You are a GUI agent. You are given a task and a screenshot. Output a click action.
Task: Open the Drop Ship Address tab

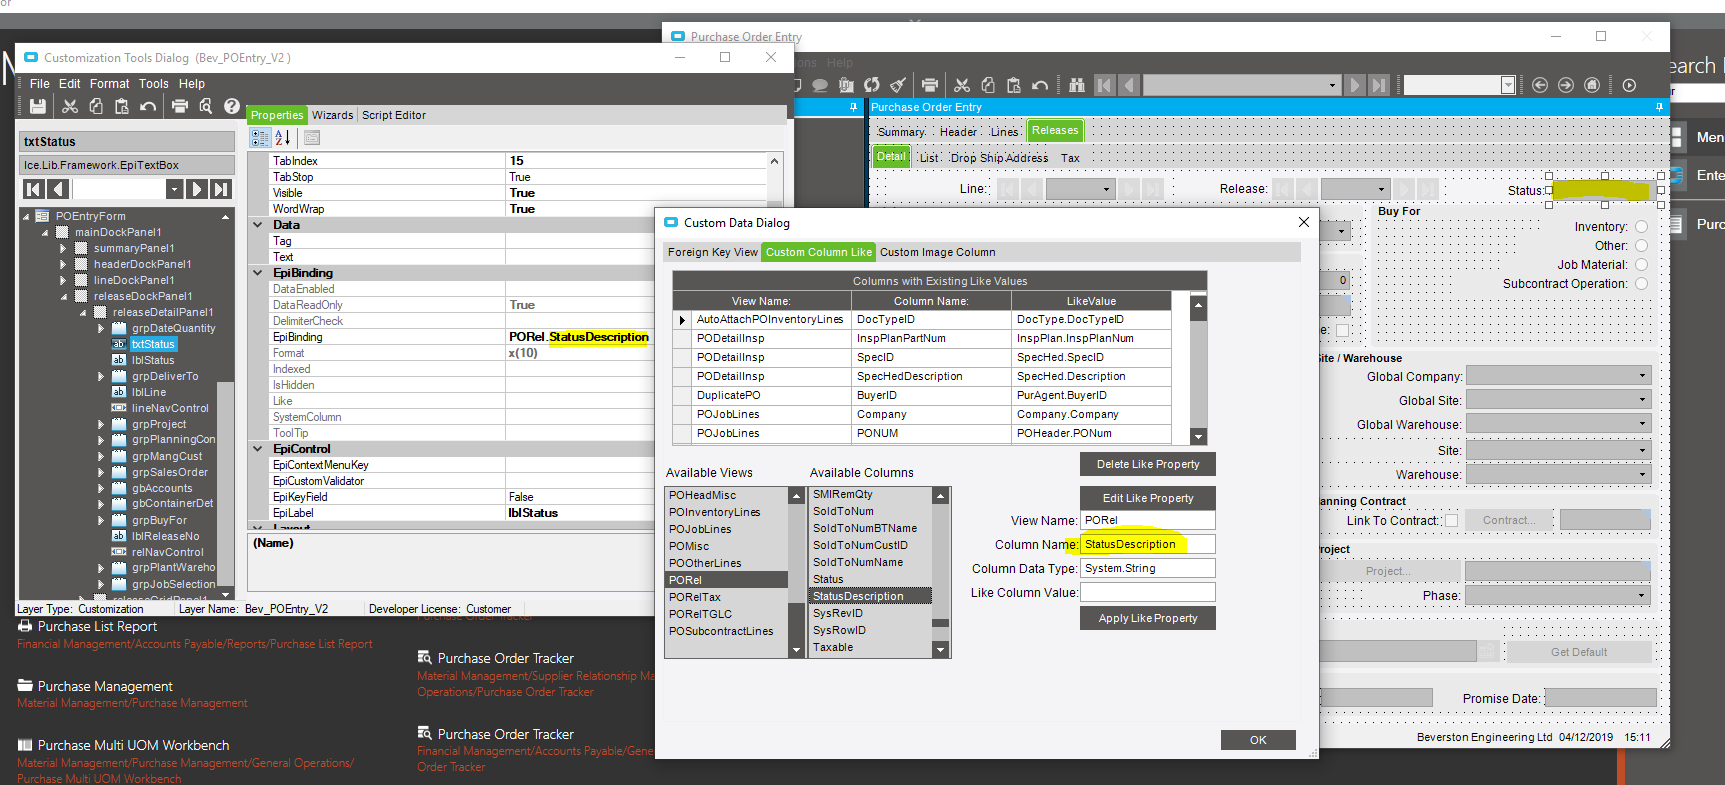coord(999,158)
